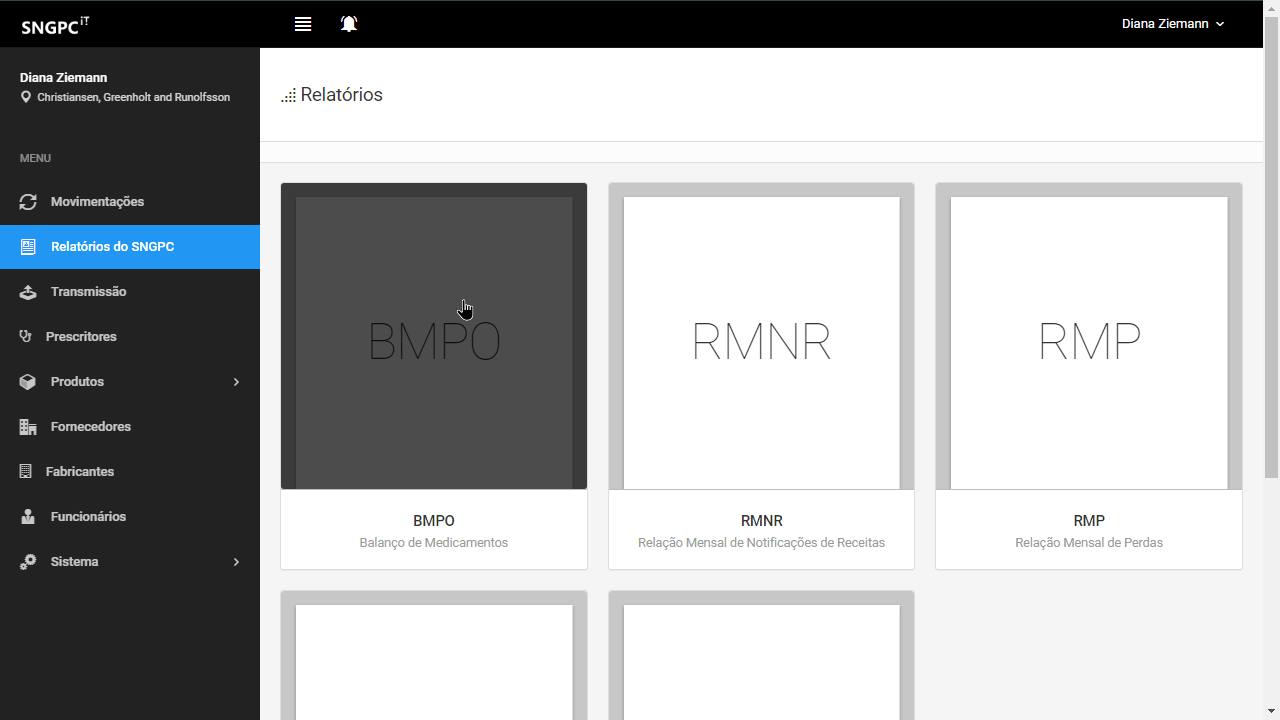Open the RMP report thumbnail
The width and height of the screenshot is (1280, 720).
click(x=1089, y=336)
